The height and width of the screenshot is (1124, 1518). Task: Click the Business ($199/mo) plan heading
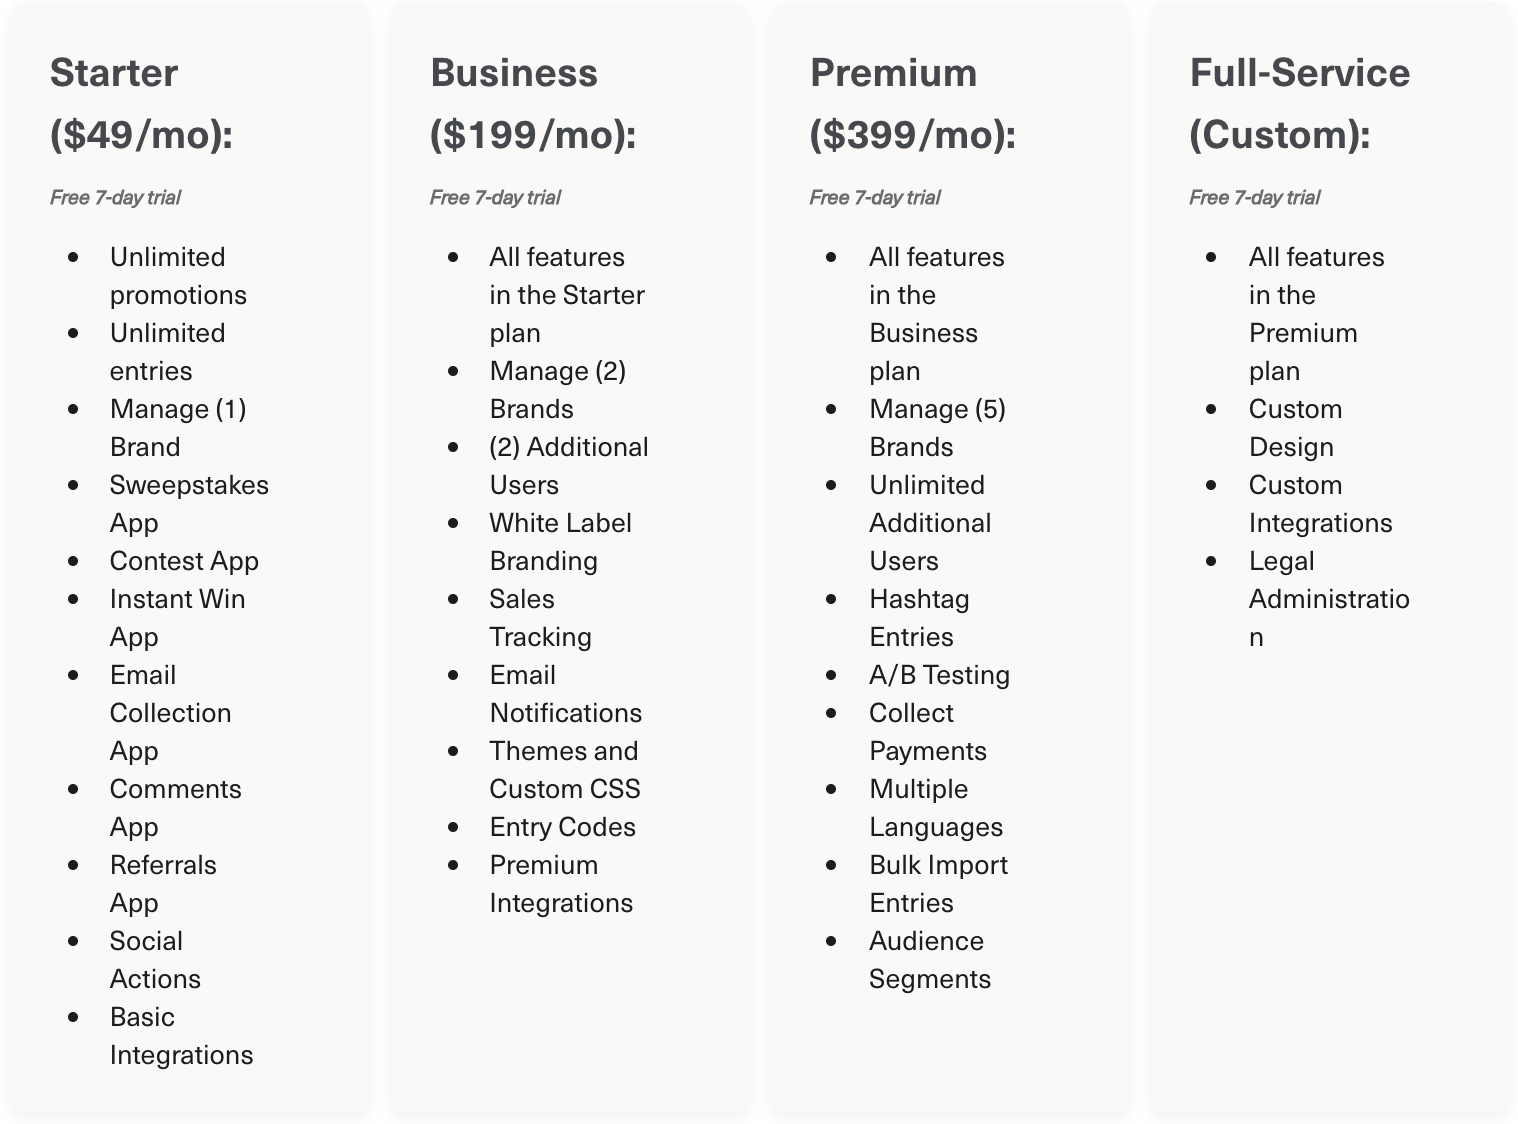532,103
